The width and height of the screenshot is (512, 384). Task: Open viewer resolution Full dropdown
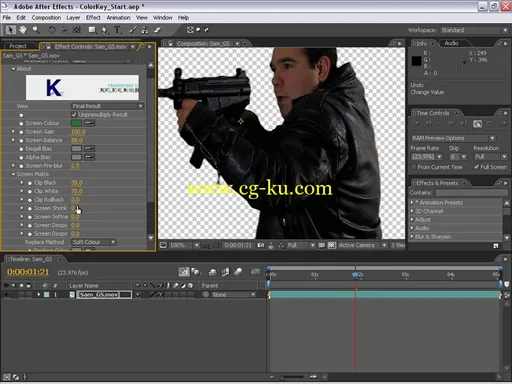(301, 245)
